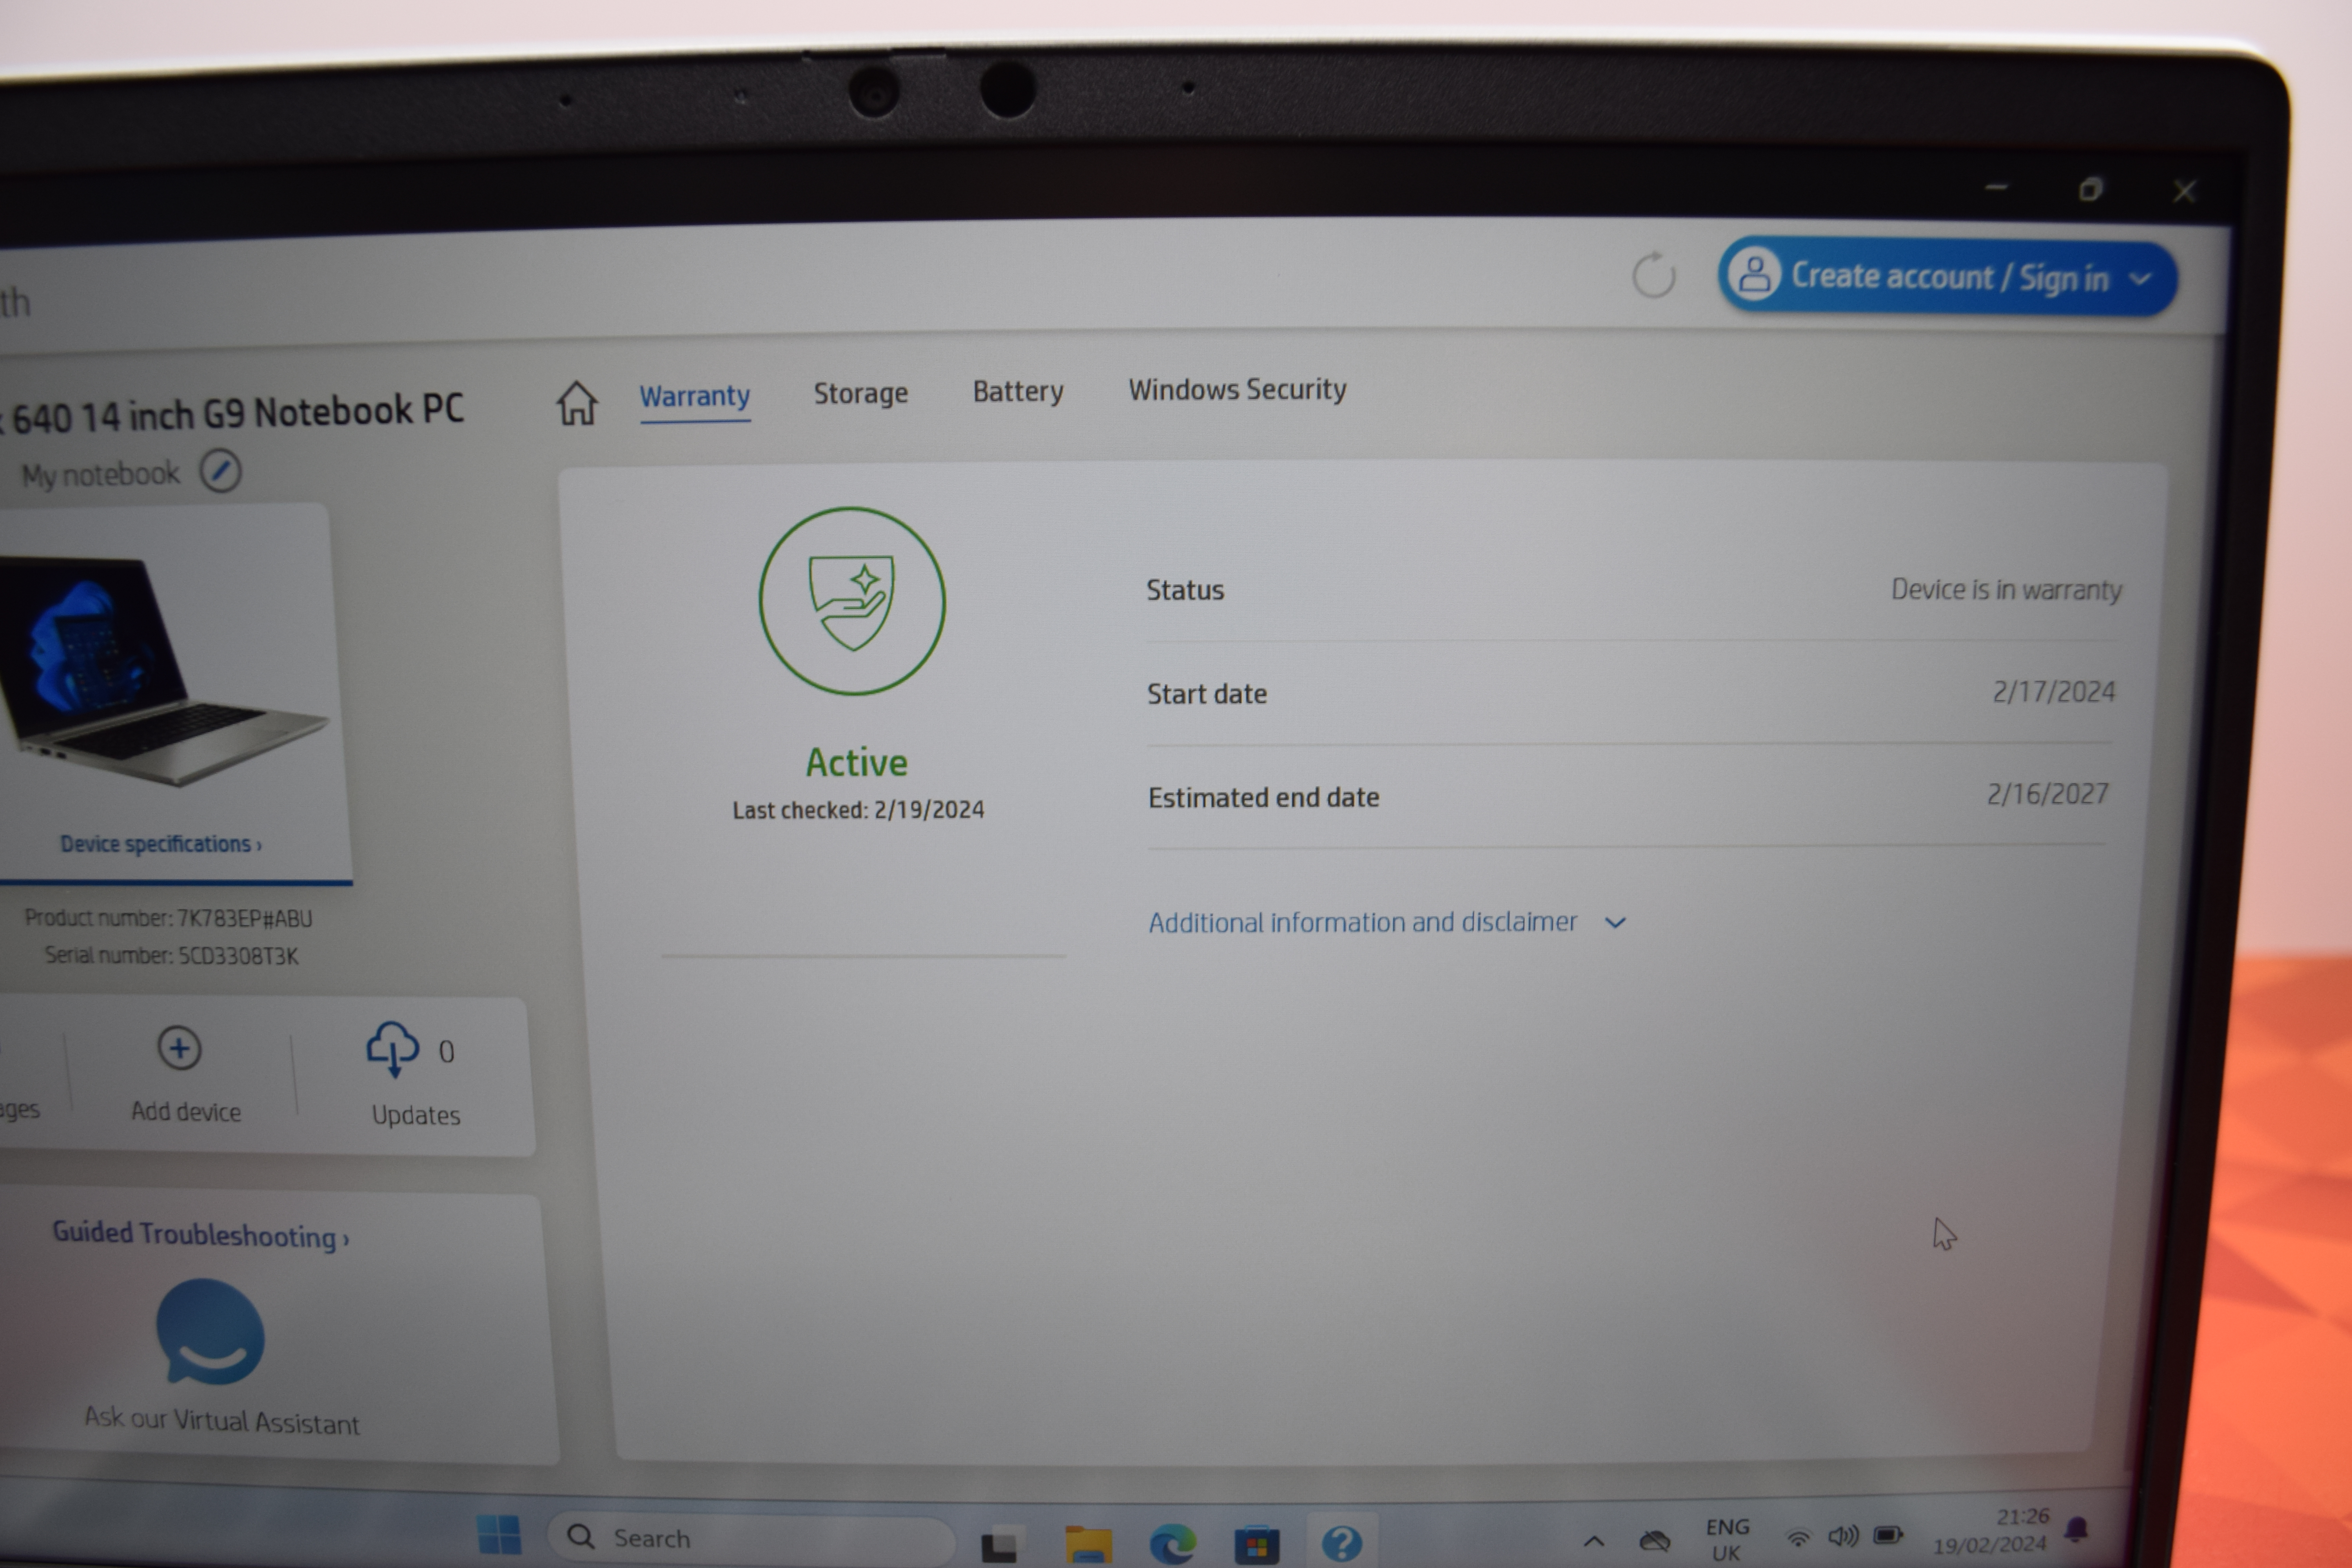The width and height of the screenshot is (2352, 1568).
Task: Click the Start date label
Action: pos(1206,693)
